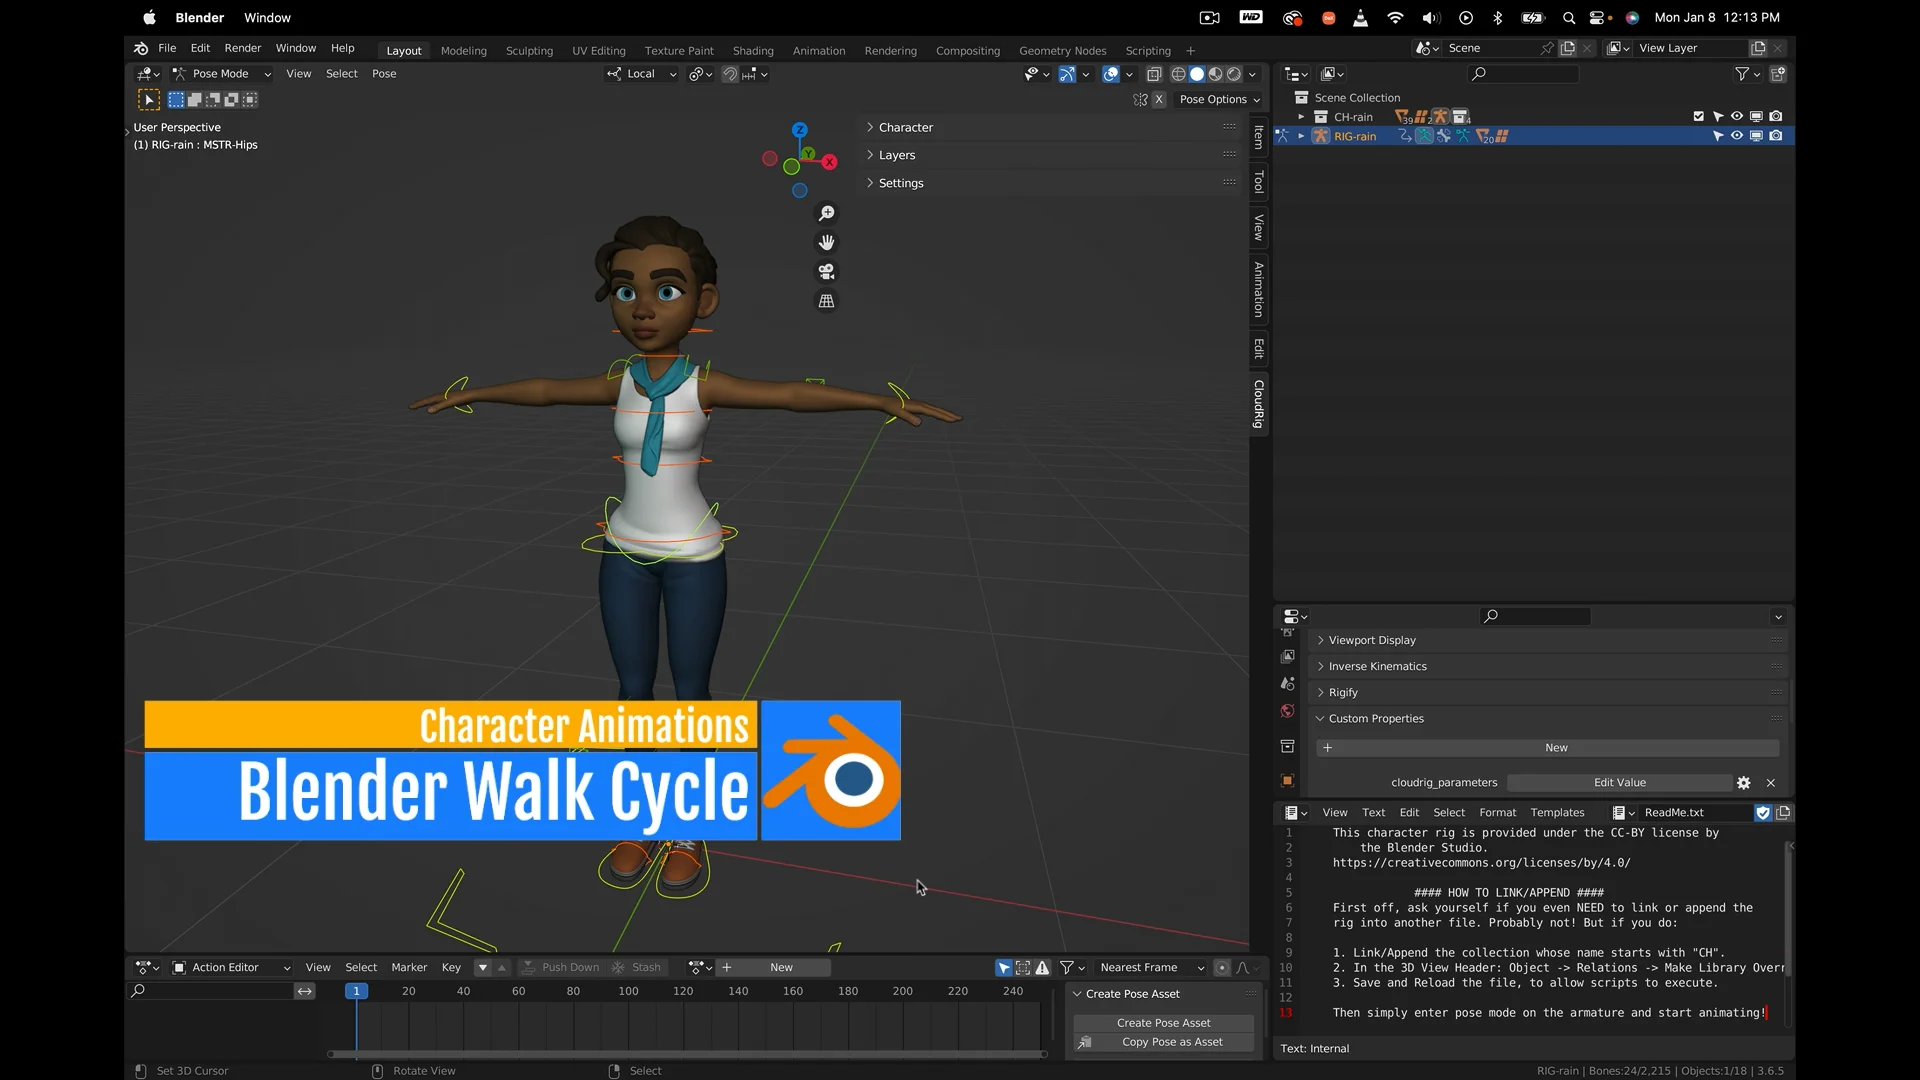Collapse the Custom Properties panel
This screenshot has height=1080, width=1920.
(x=1375, y=719)
